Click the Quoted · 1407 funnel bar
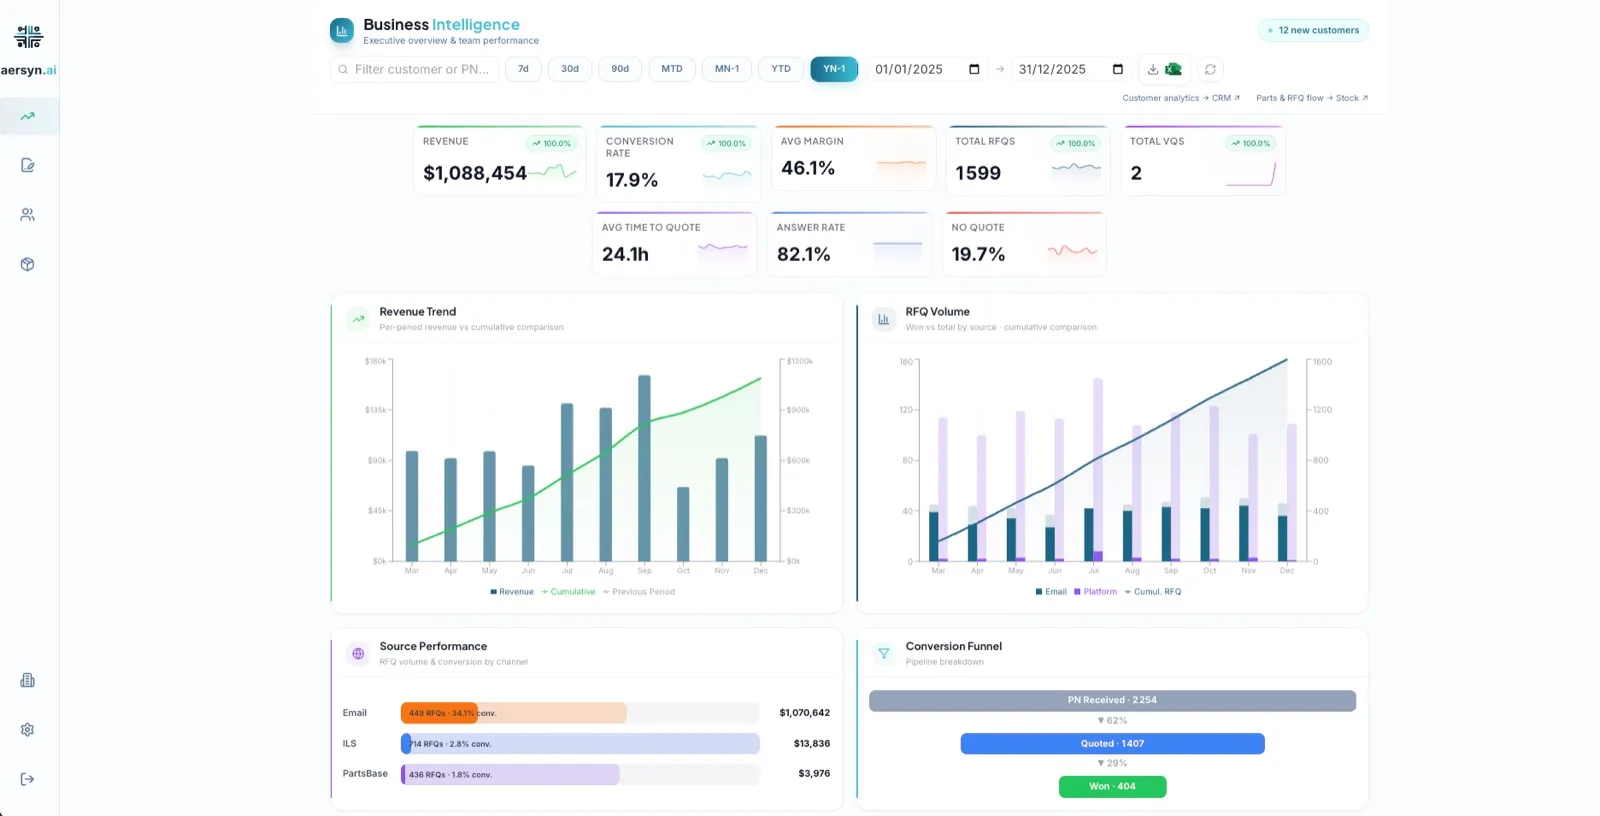The image size is (1600, 816). 1112,743
